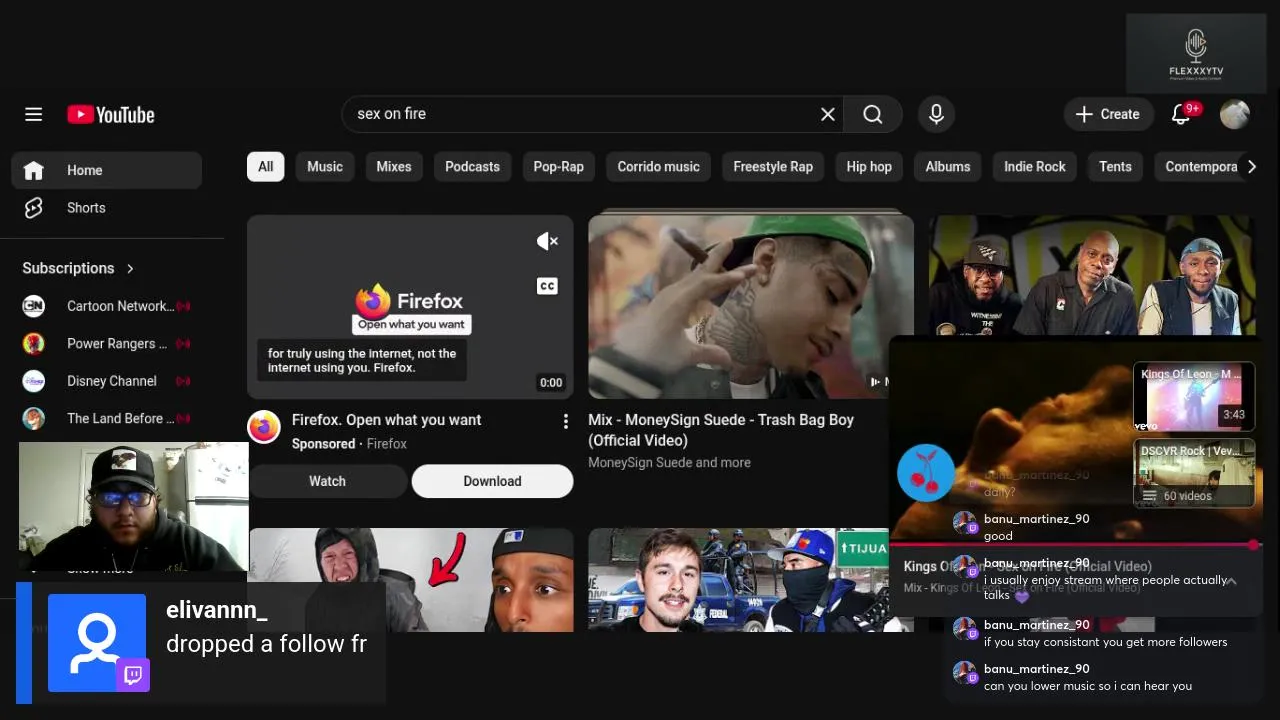Open the hamburger guide menu
The width and height of the screenshot is (1280, 720).
[x=33, y=114]
